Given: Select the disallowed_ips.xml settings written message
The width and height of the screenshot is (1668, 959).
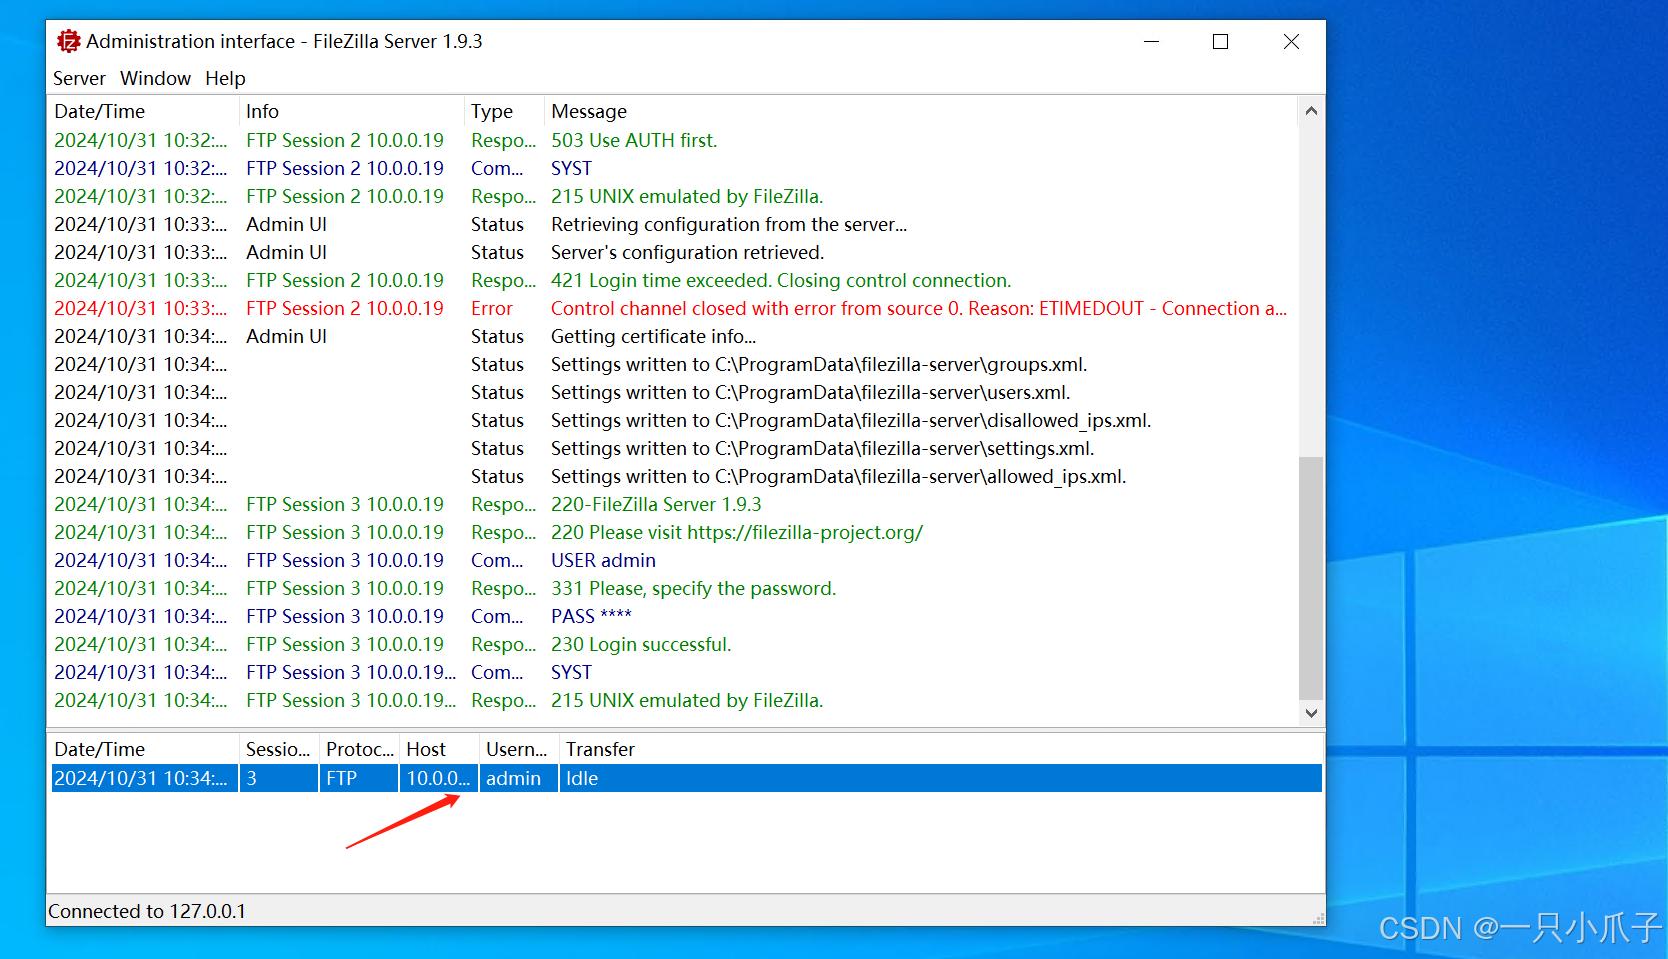Looking at the screenshot, I should (x=851, y=420).
